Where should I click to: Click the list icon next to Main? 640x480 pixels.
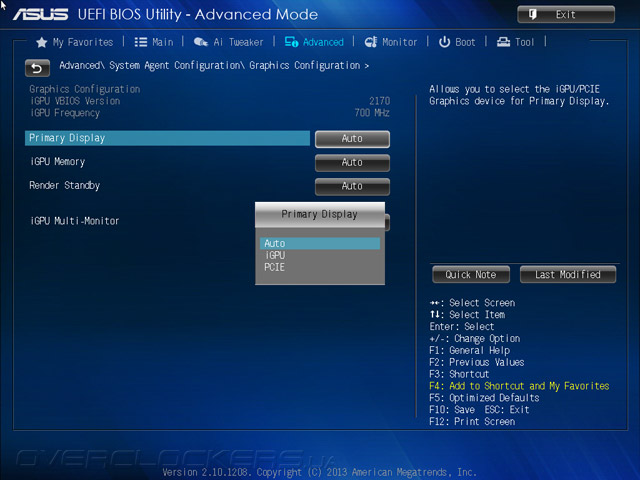(x=141, y=42)
